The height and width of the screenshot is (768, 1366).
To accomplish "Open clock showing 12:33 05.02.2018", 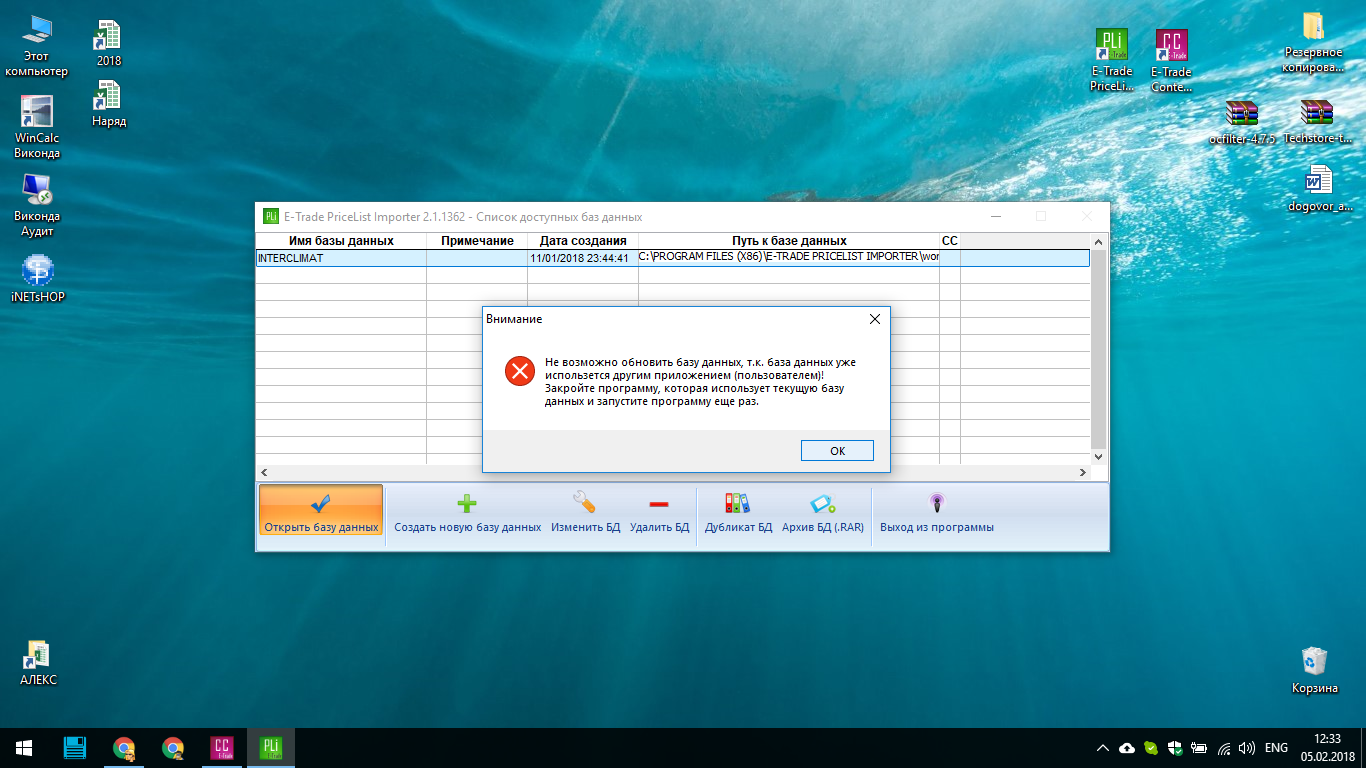I will [1327, 747].
